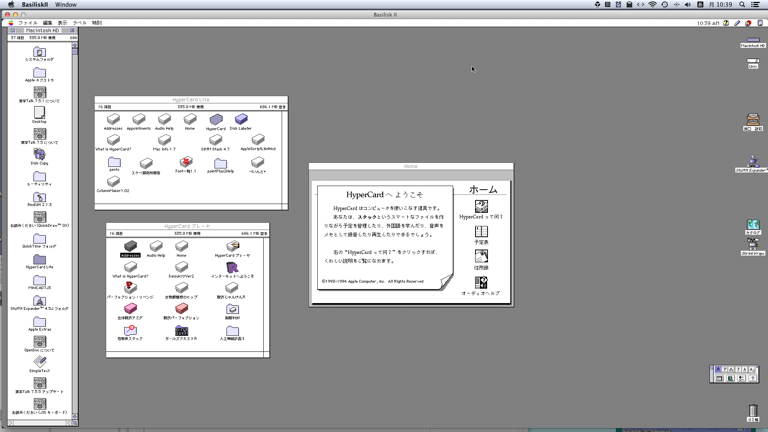The height and width of the screenshot is (432, 768).
Task: Select Addresses stack in HyperCard Lite window
Action: tap(114, 119)
